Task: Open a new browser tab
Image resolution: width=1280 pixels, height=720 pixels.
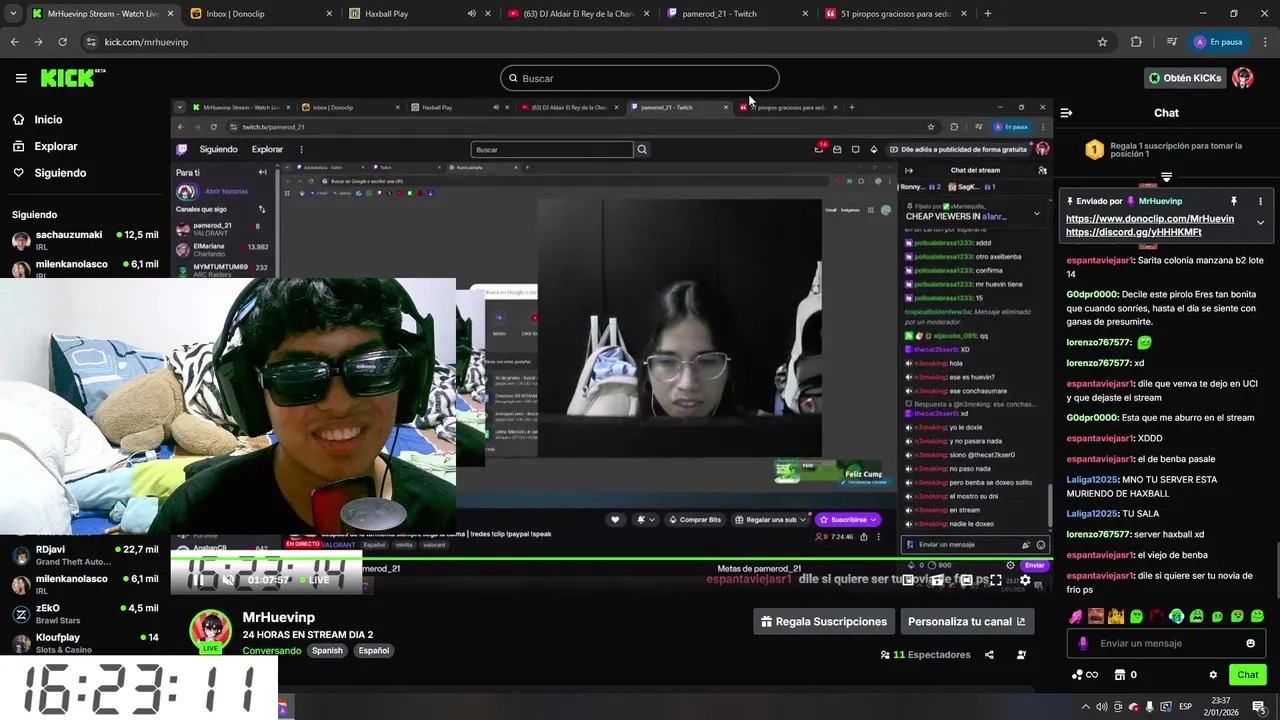Action: [988, 14]
